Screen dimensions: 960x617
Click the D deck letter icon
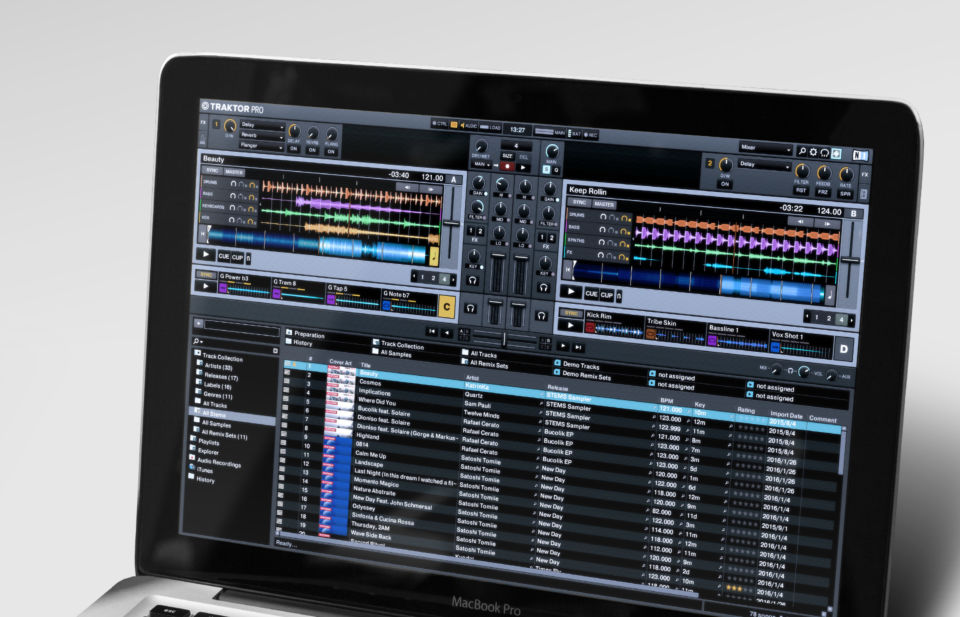845,349
